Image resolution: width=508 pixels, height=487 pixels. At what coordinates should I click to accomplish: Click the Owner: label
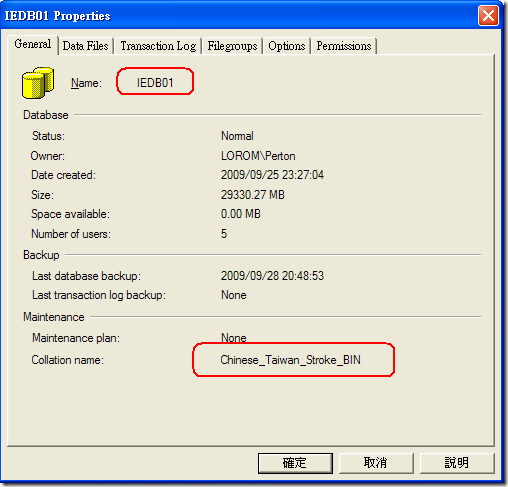(48, 156)
